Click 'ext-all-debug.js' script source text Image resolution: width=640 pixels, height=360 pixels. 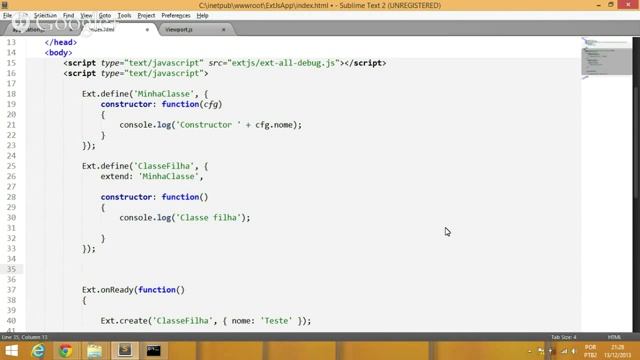pos(284,63)
